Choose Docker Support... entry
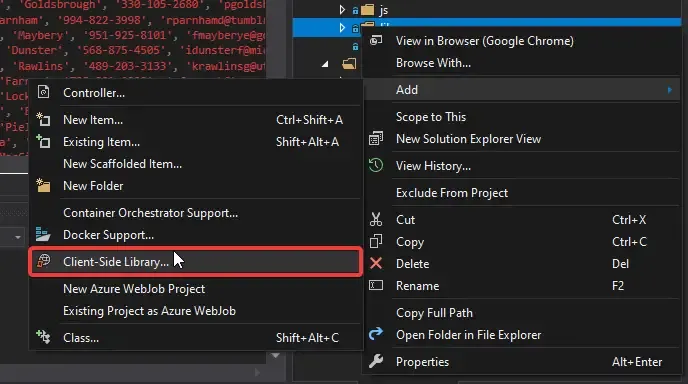Viewport: 688px width, 384px height. [195, 235]
